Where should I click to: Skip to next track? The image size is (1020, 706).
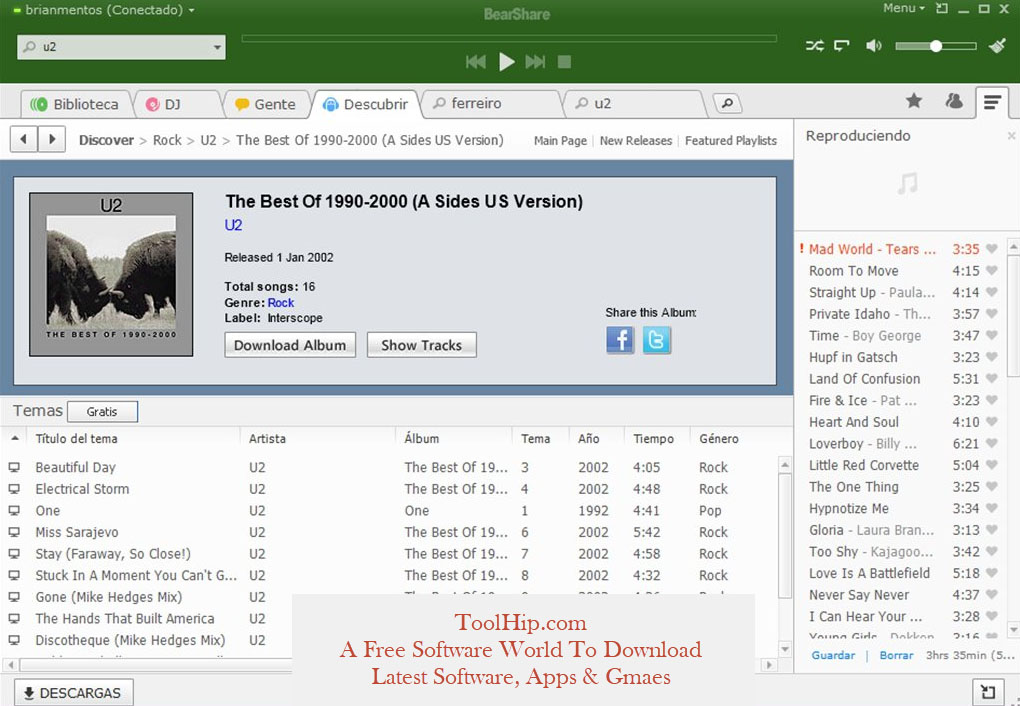535,62
